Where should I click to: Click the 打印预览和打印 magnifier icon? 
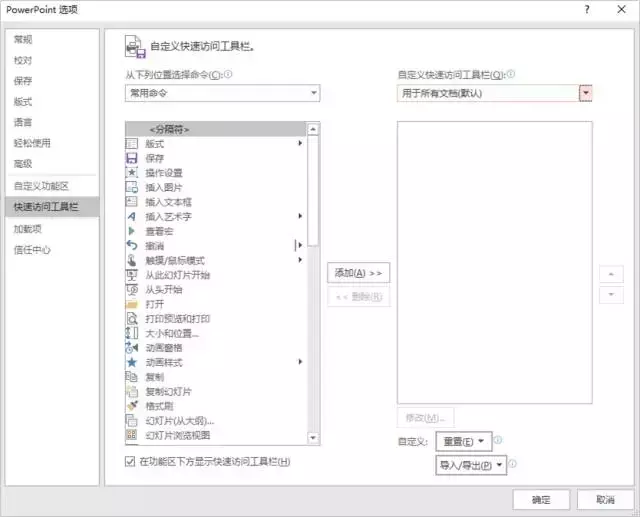click(131, 319)
